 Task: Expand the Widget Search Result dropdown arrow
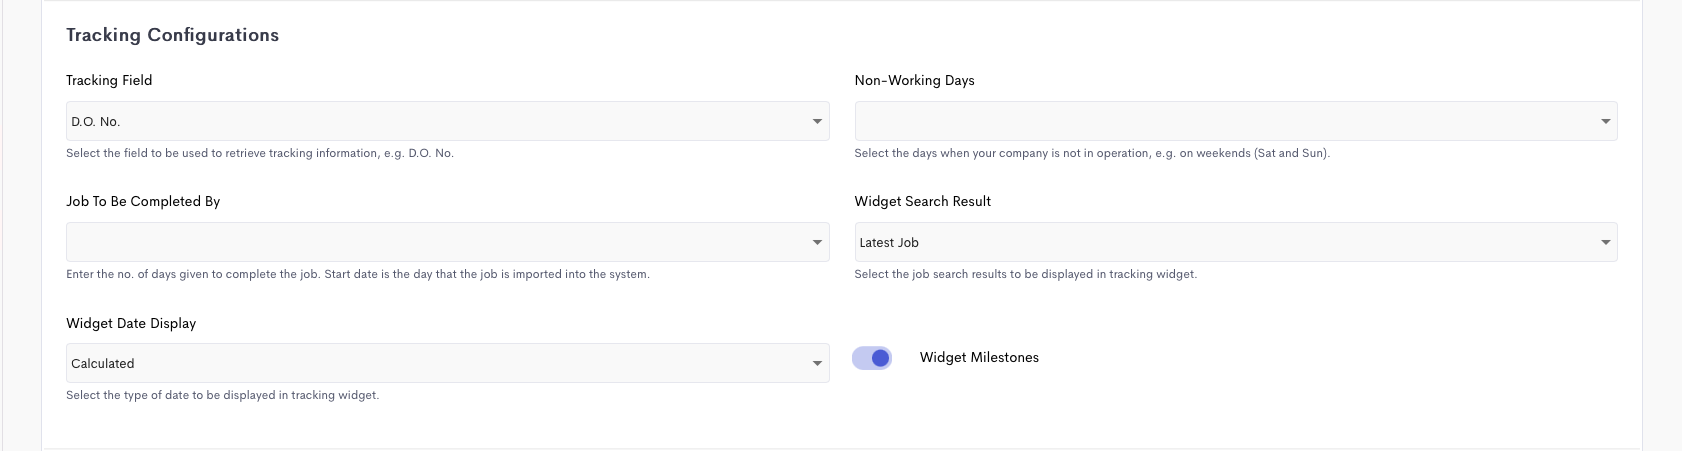(1605, 243)
